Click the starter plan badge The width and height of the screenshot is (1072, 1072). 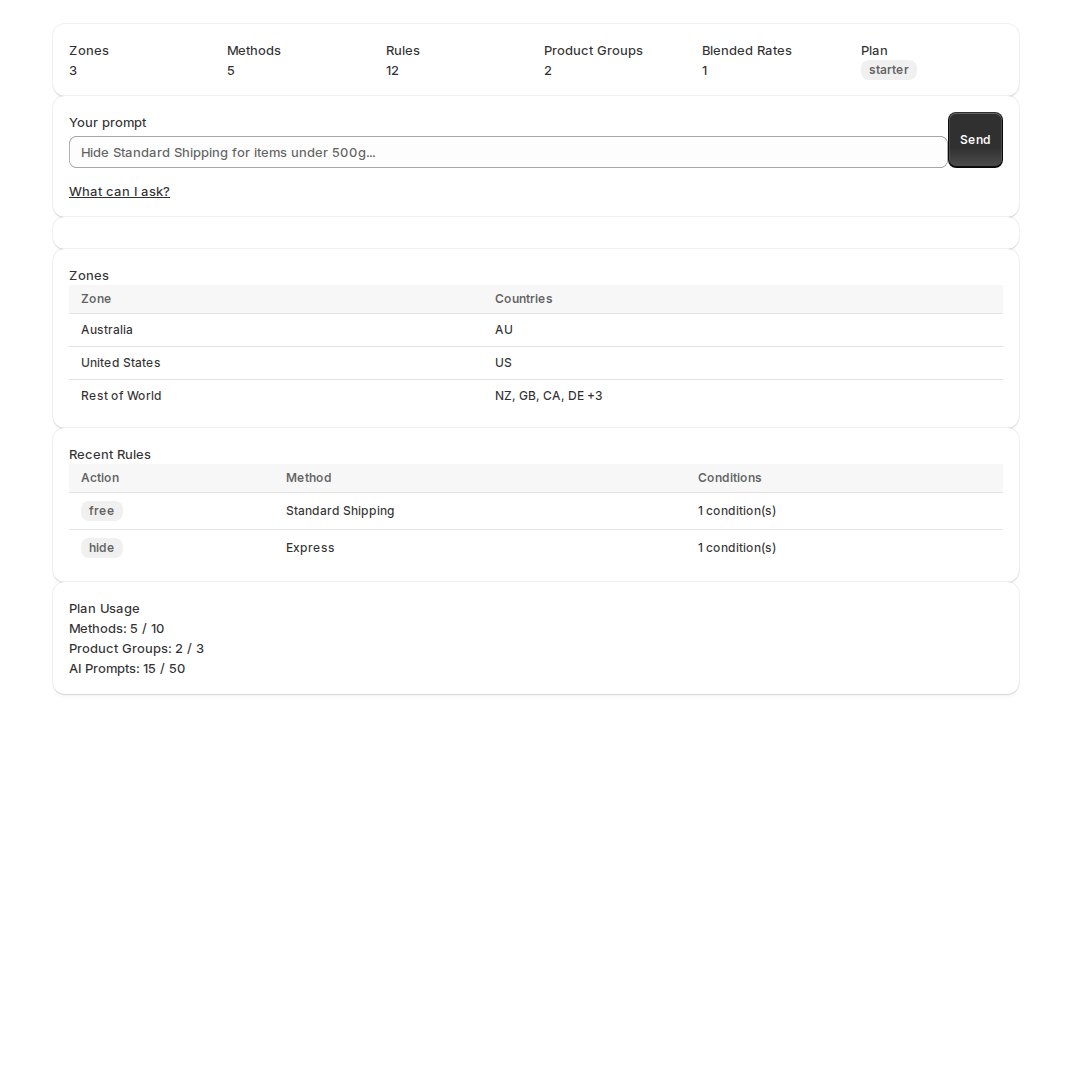tap(888, 70)
